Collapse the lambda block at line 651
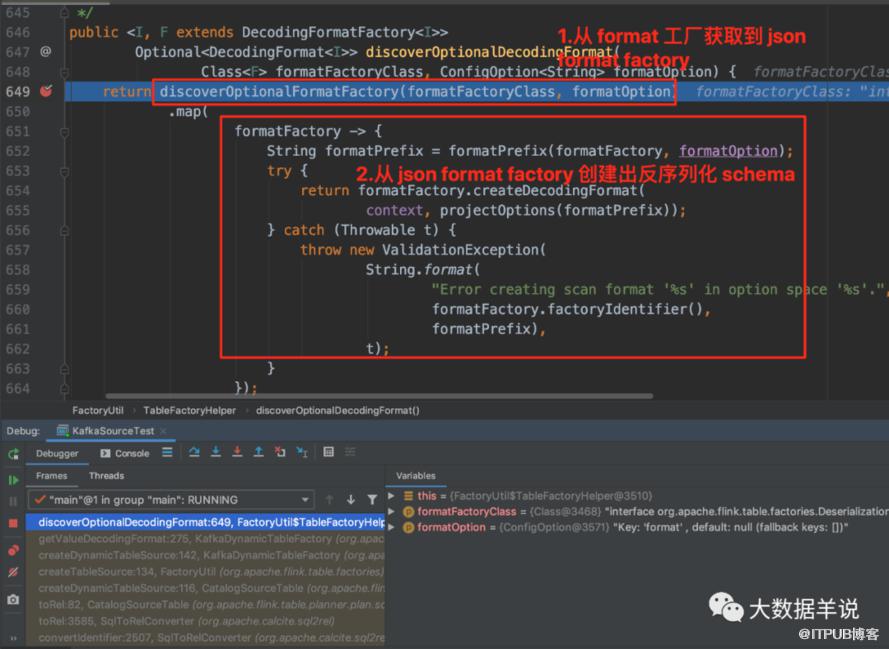889x649 pixels. coord(64,132)
